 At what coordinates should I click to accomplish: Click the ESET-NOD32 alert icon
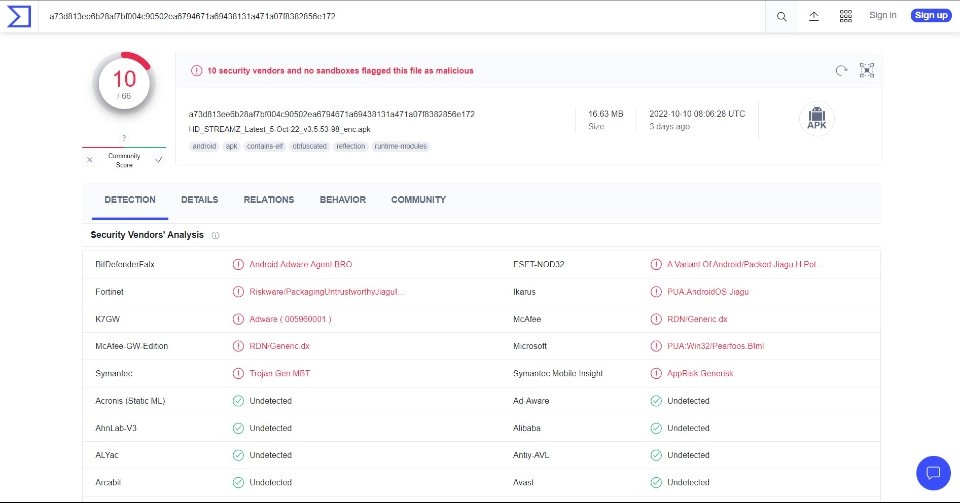(x=656, y=264)
